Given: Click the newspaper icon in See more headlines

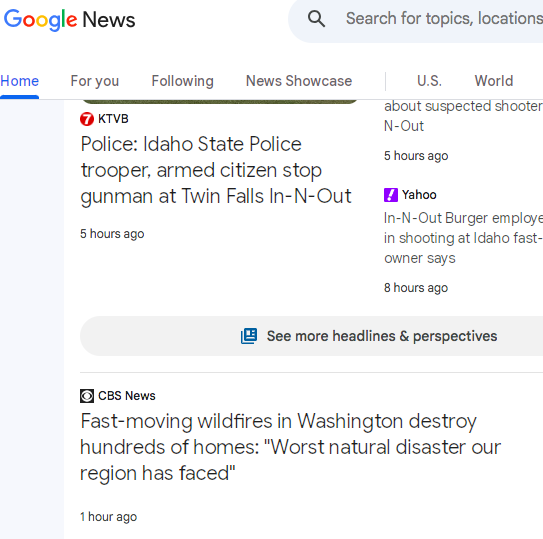Looking at the screenshot, I should coord(249,336).
